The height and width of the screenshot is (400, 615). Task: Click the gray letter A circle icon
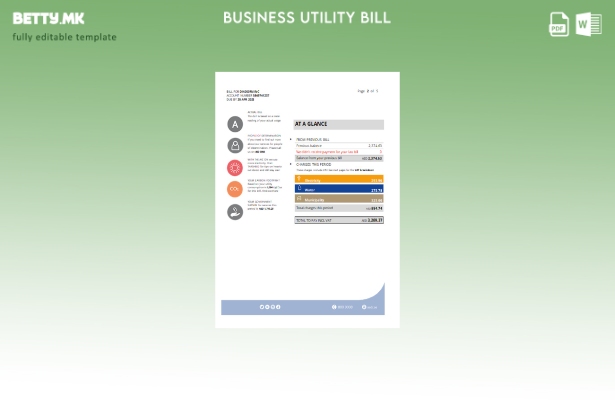pos(235,124)
